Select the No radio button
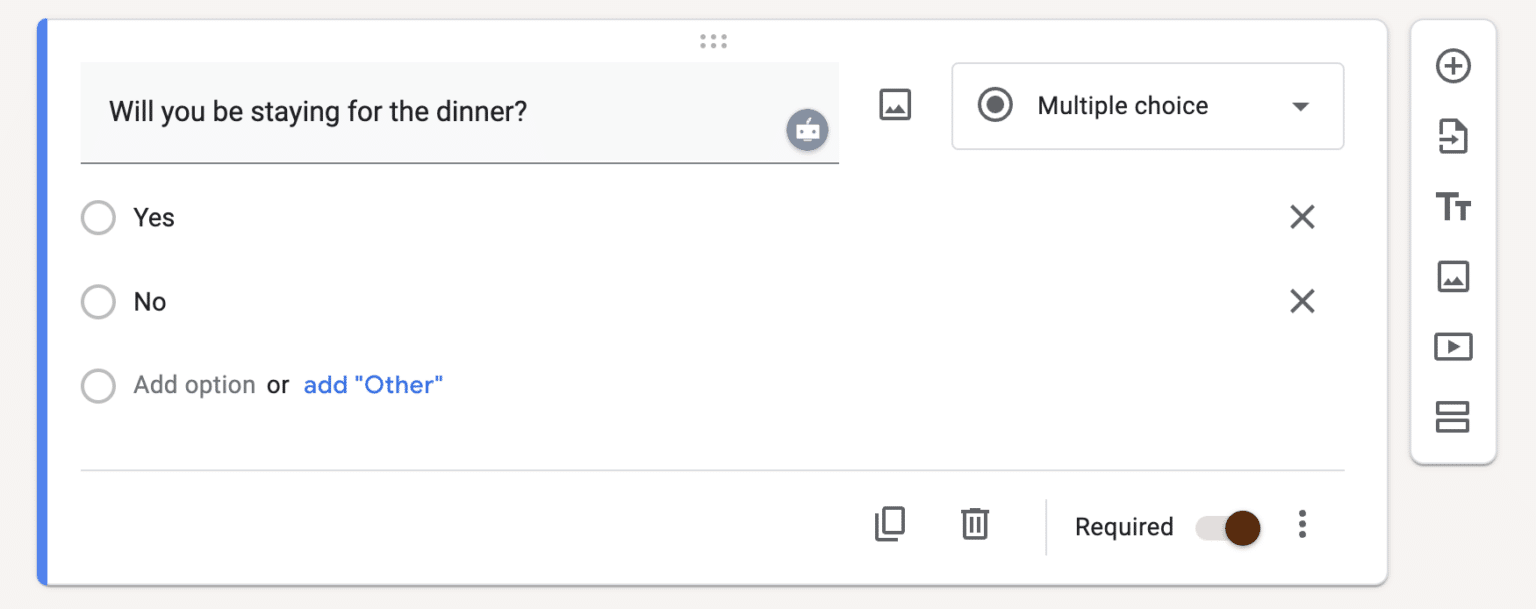 (98, 301)
